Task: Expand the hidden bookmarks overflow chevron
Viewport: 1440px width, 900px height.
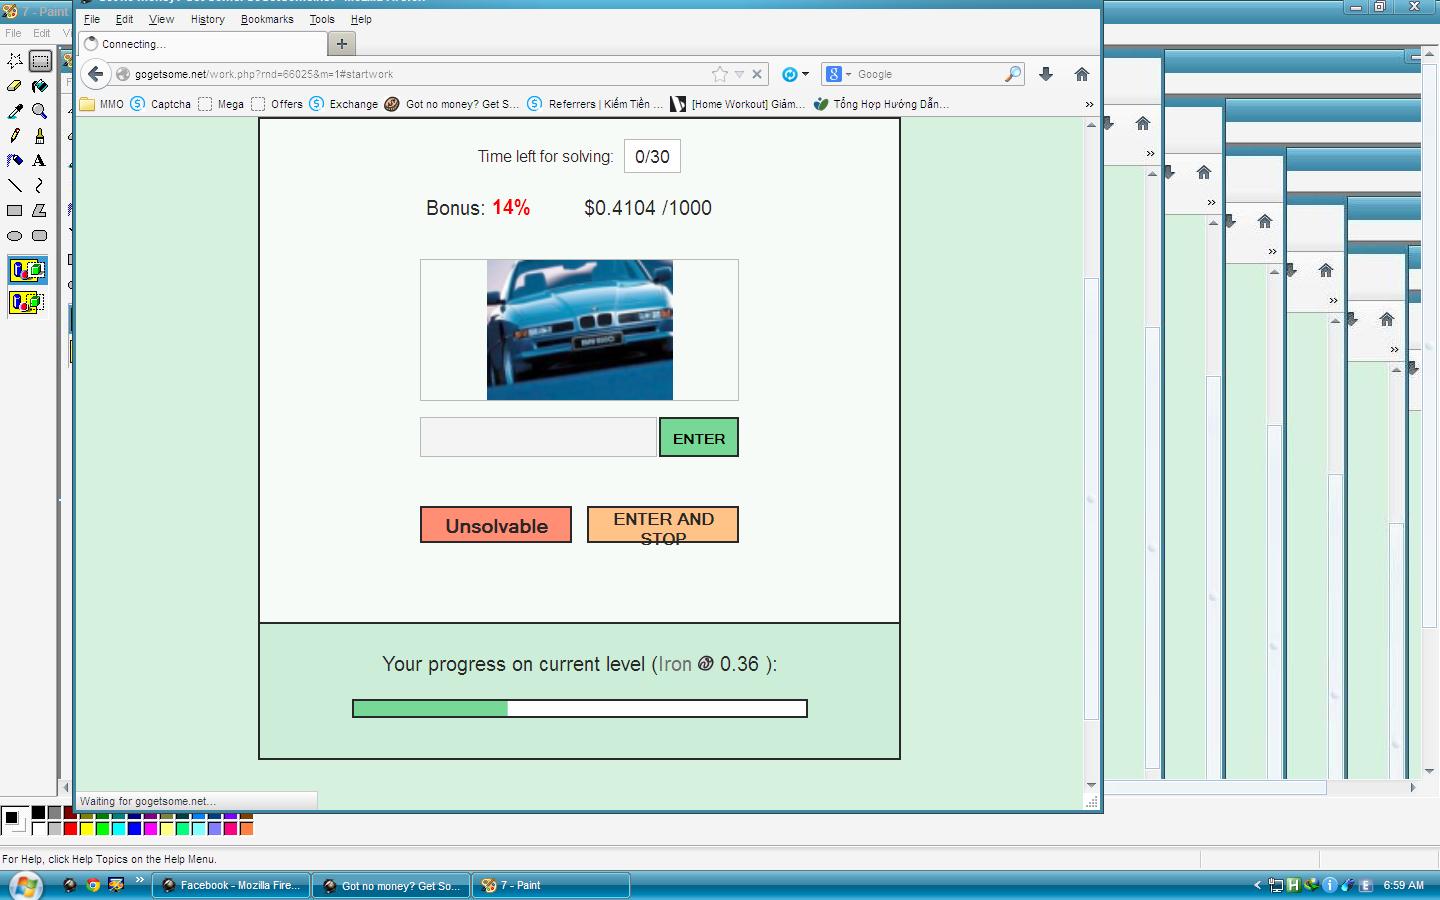Action: coord(1089,104)
